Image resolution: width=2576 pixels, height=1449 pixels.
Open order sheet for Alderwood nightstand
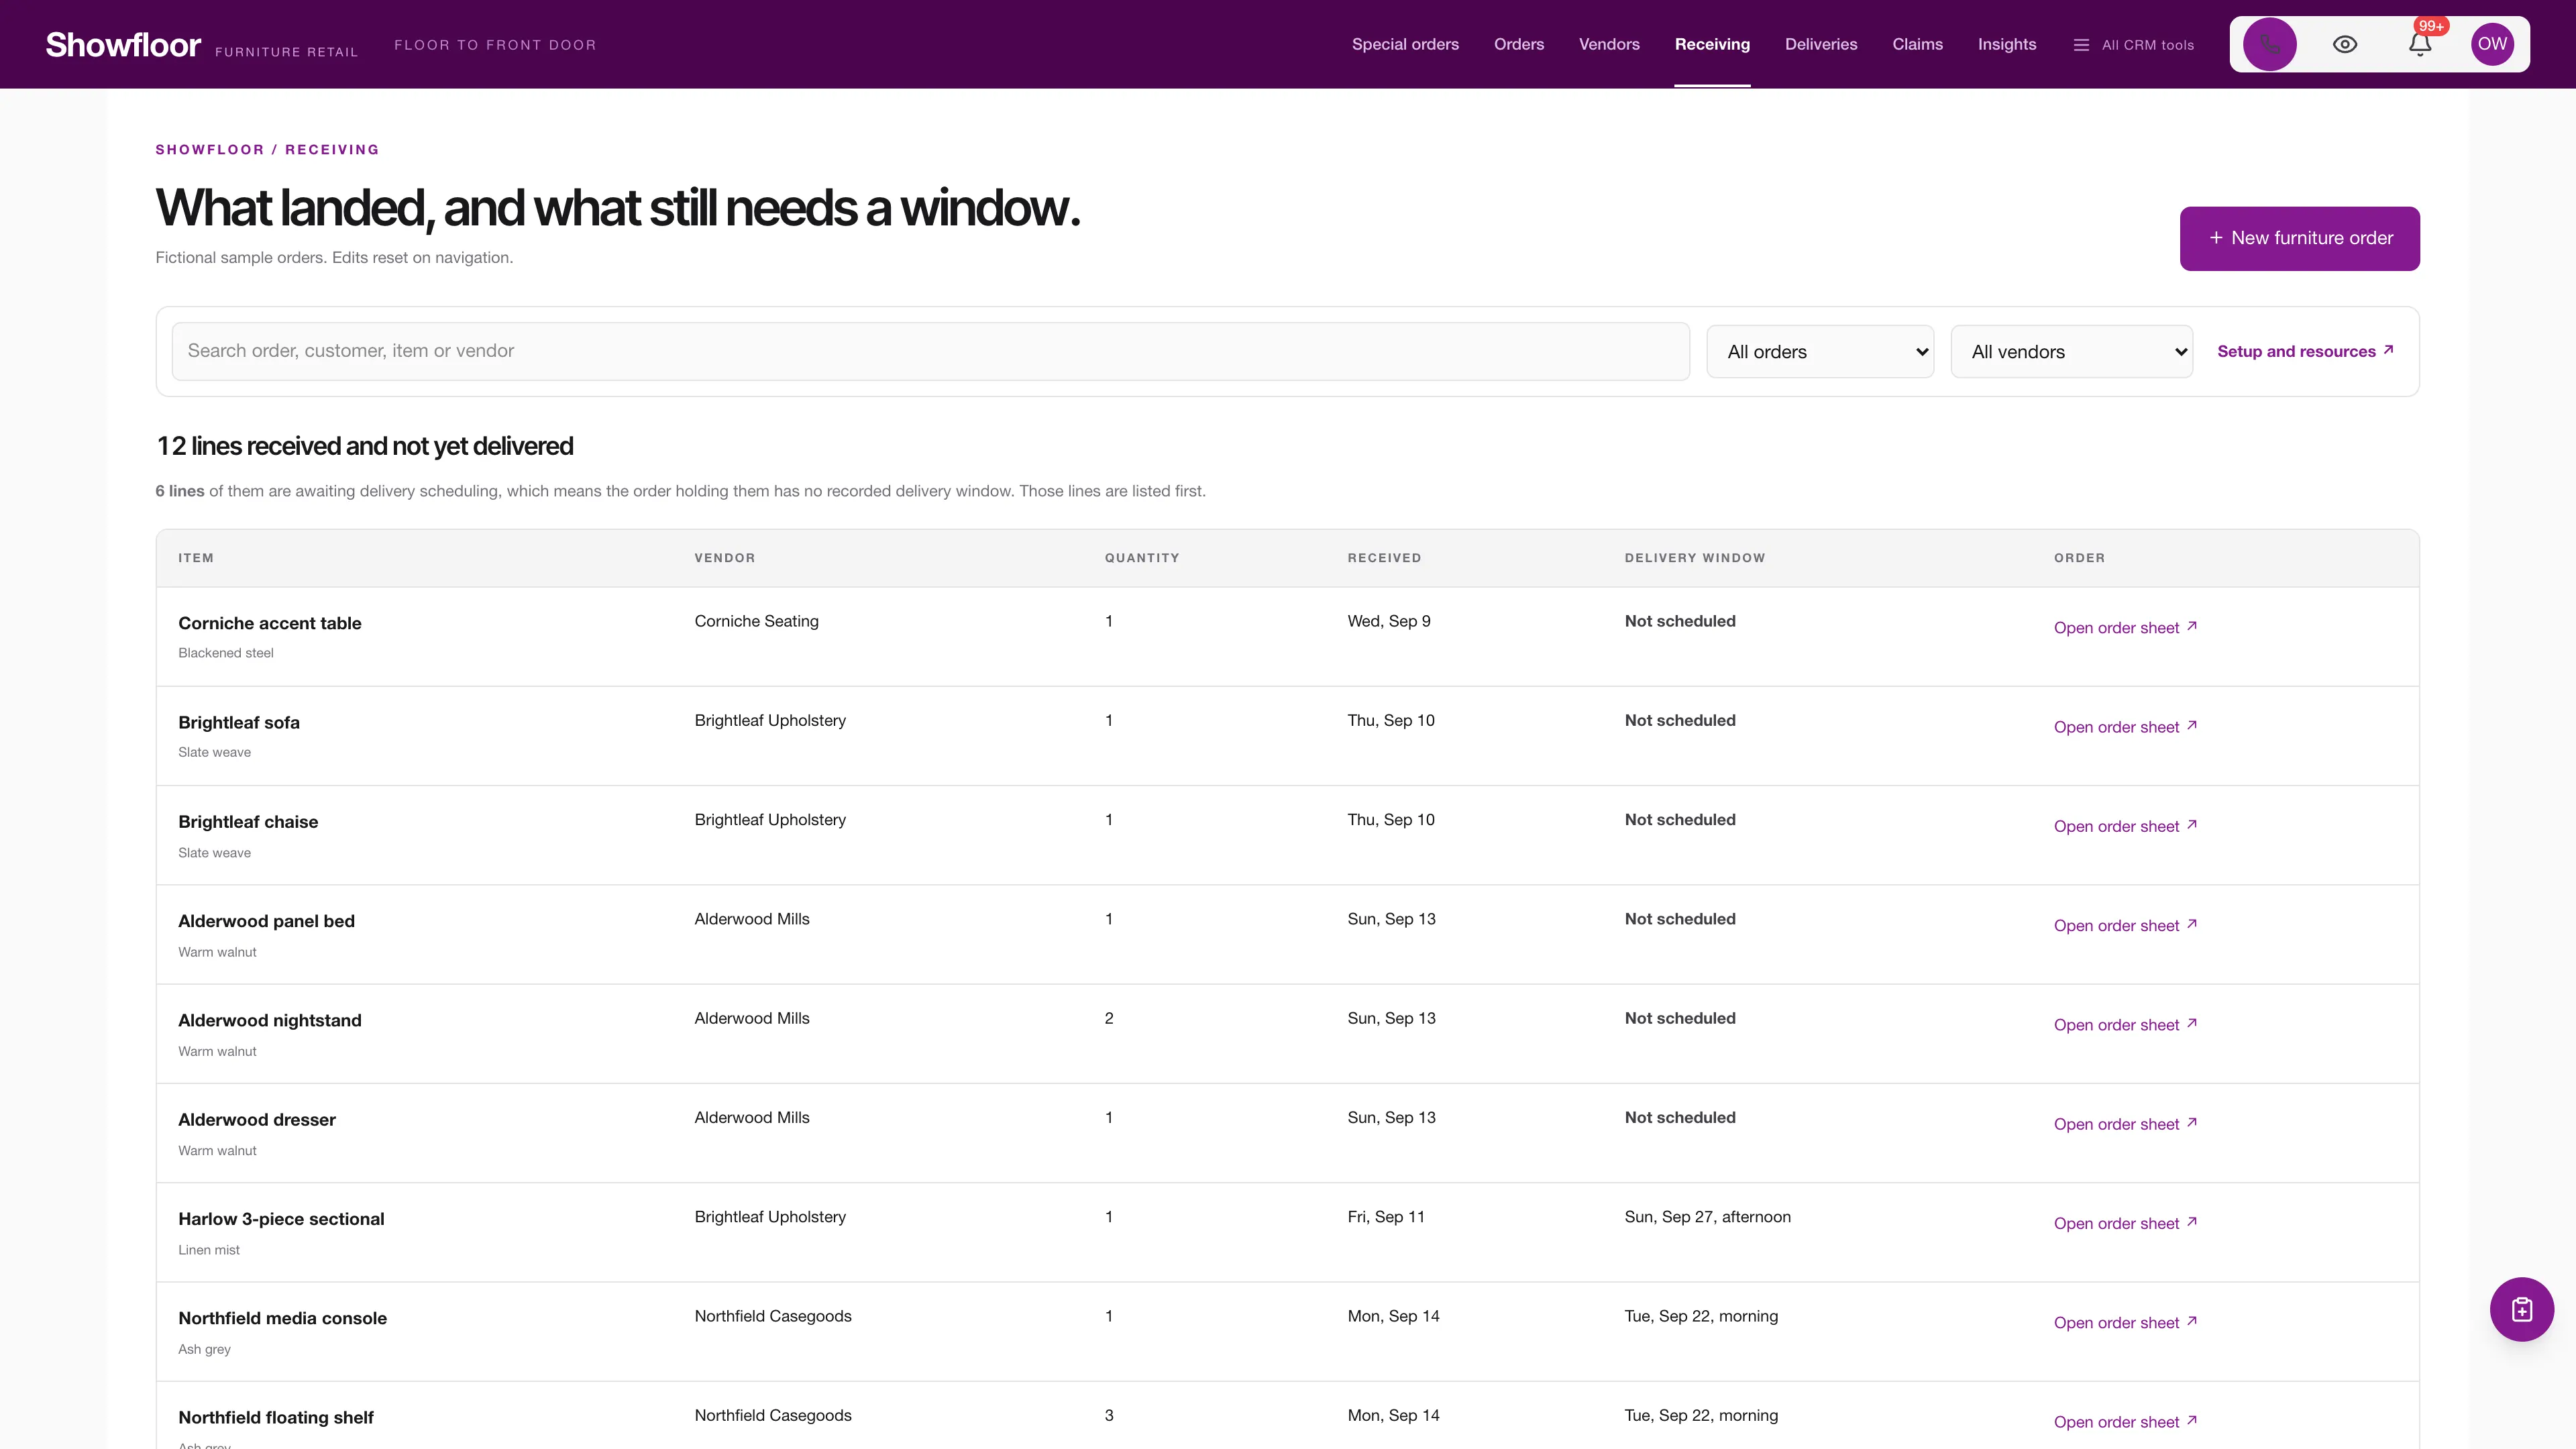(2125, 1025)
